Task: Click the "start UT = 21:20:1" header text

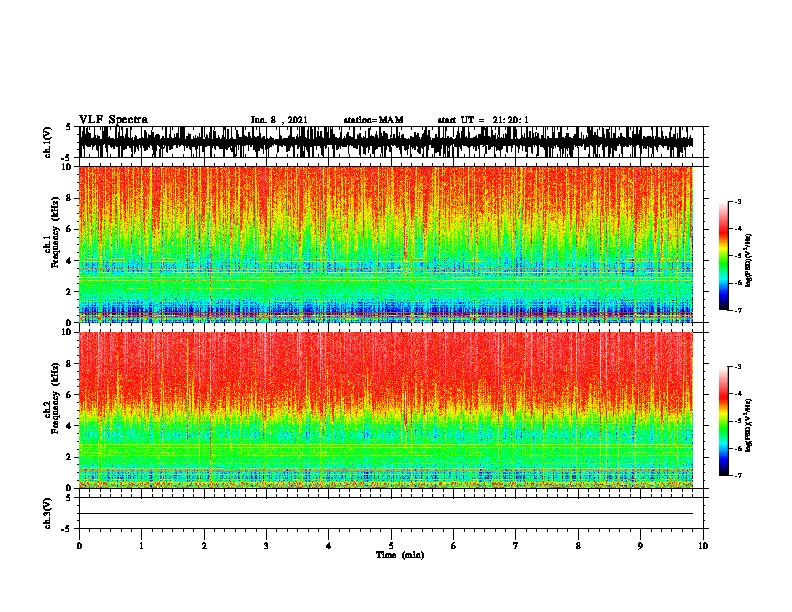Action: click(x=483, y=120)
